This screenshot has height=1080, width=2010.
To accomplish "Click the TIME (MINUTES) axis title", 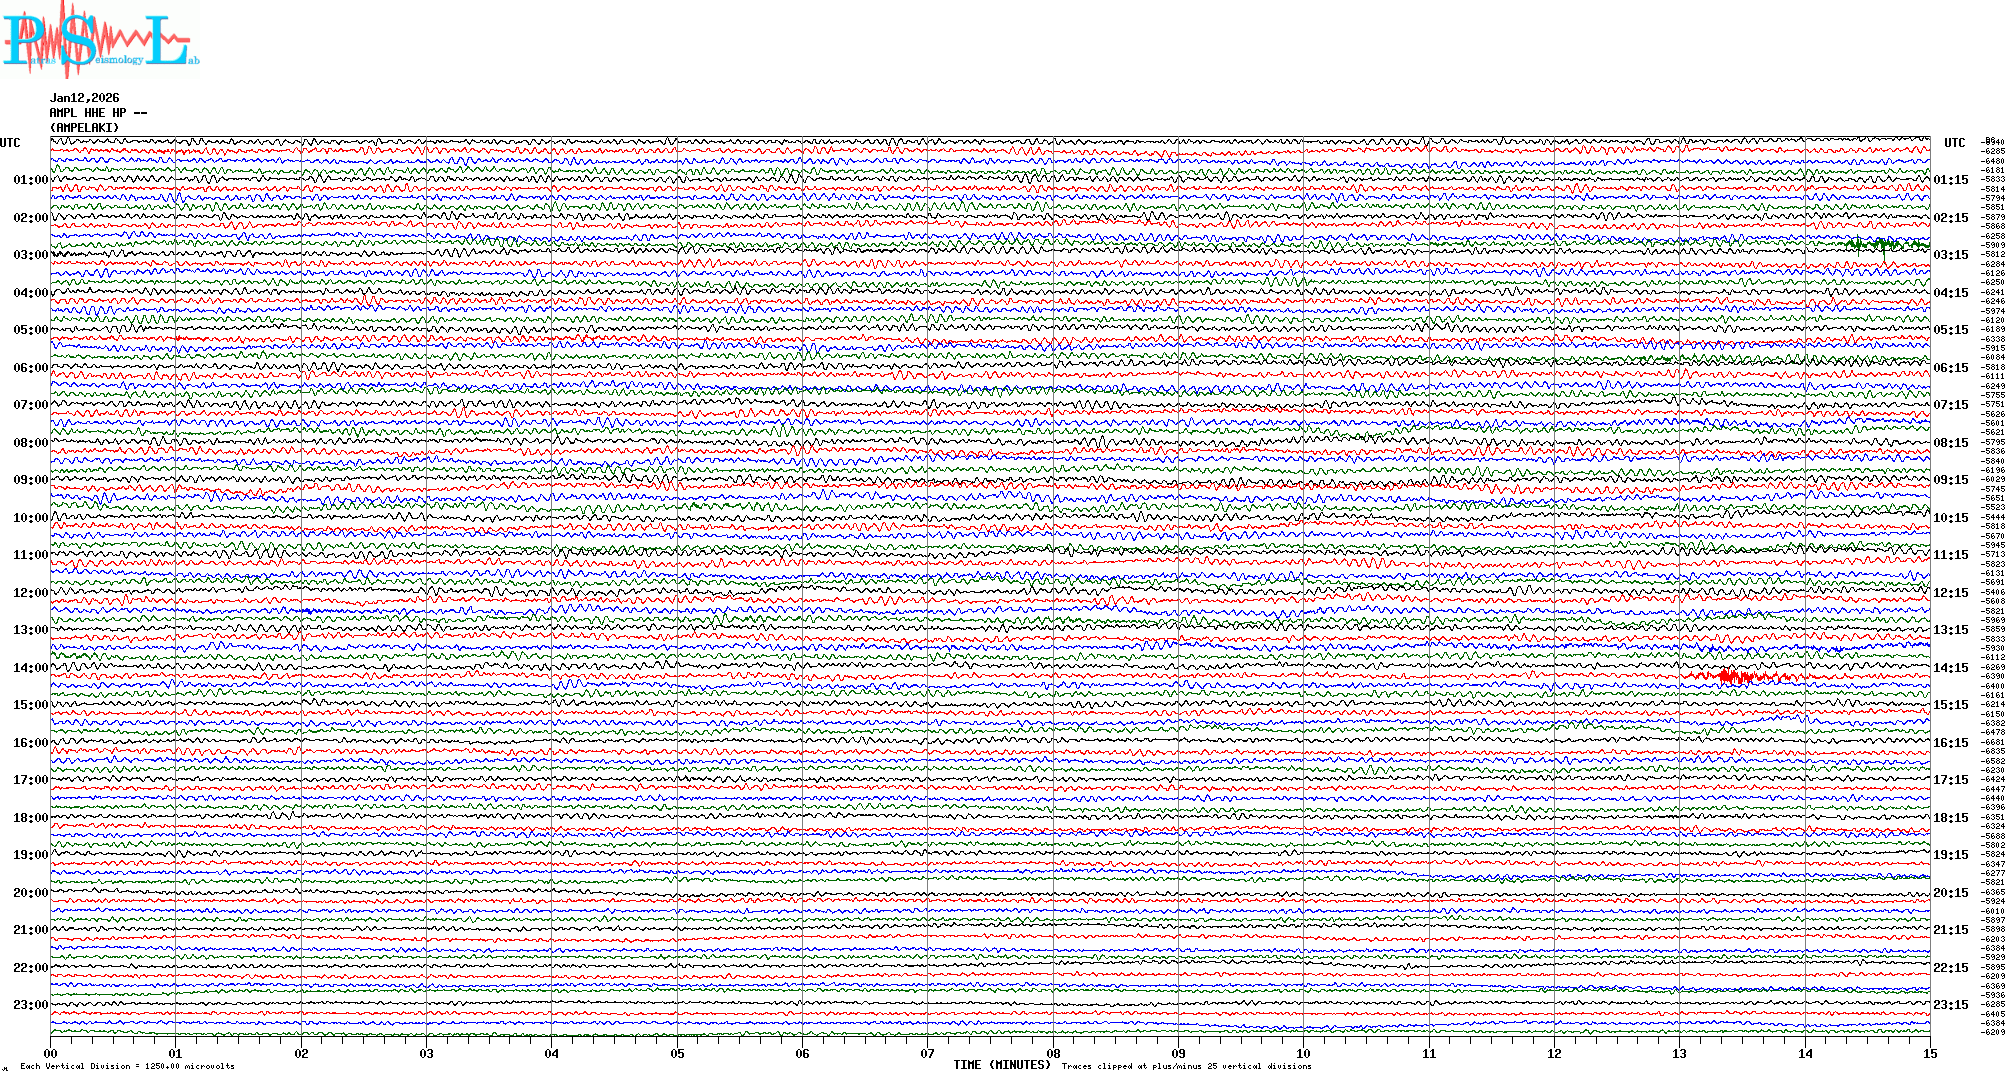I will (1001, 1065).
